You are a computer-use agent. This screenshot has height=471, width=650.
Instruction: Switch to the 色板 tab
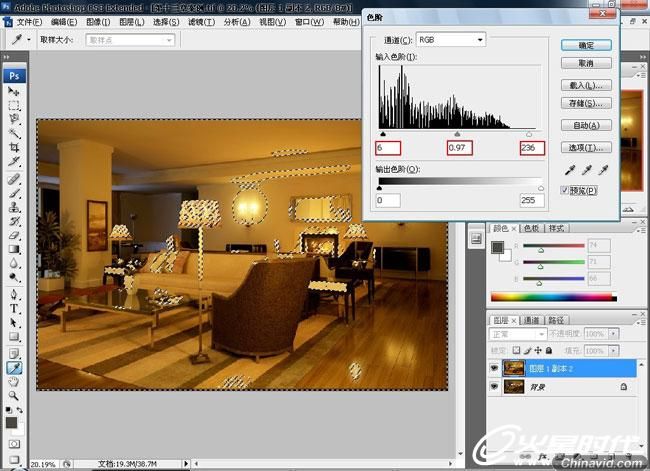tap(531, 228)
